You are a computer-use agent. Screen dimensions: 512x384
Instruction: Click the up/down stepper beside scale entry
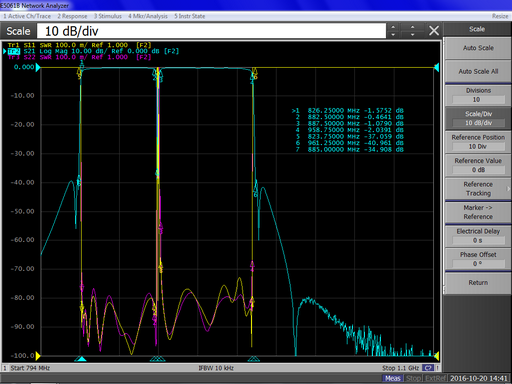[393, 31]
